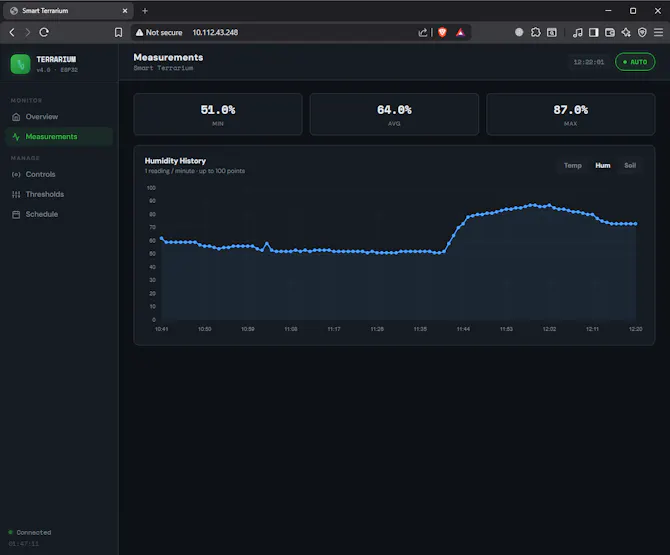
Task: Click the round gray extension icon
Action: click(x=519, y=32)
